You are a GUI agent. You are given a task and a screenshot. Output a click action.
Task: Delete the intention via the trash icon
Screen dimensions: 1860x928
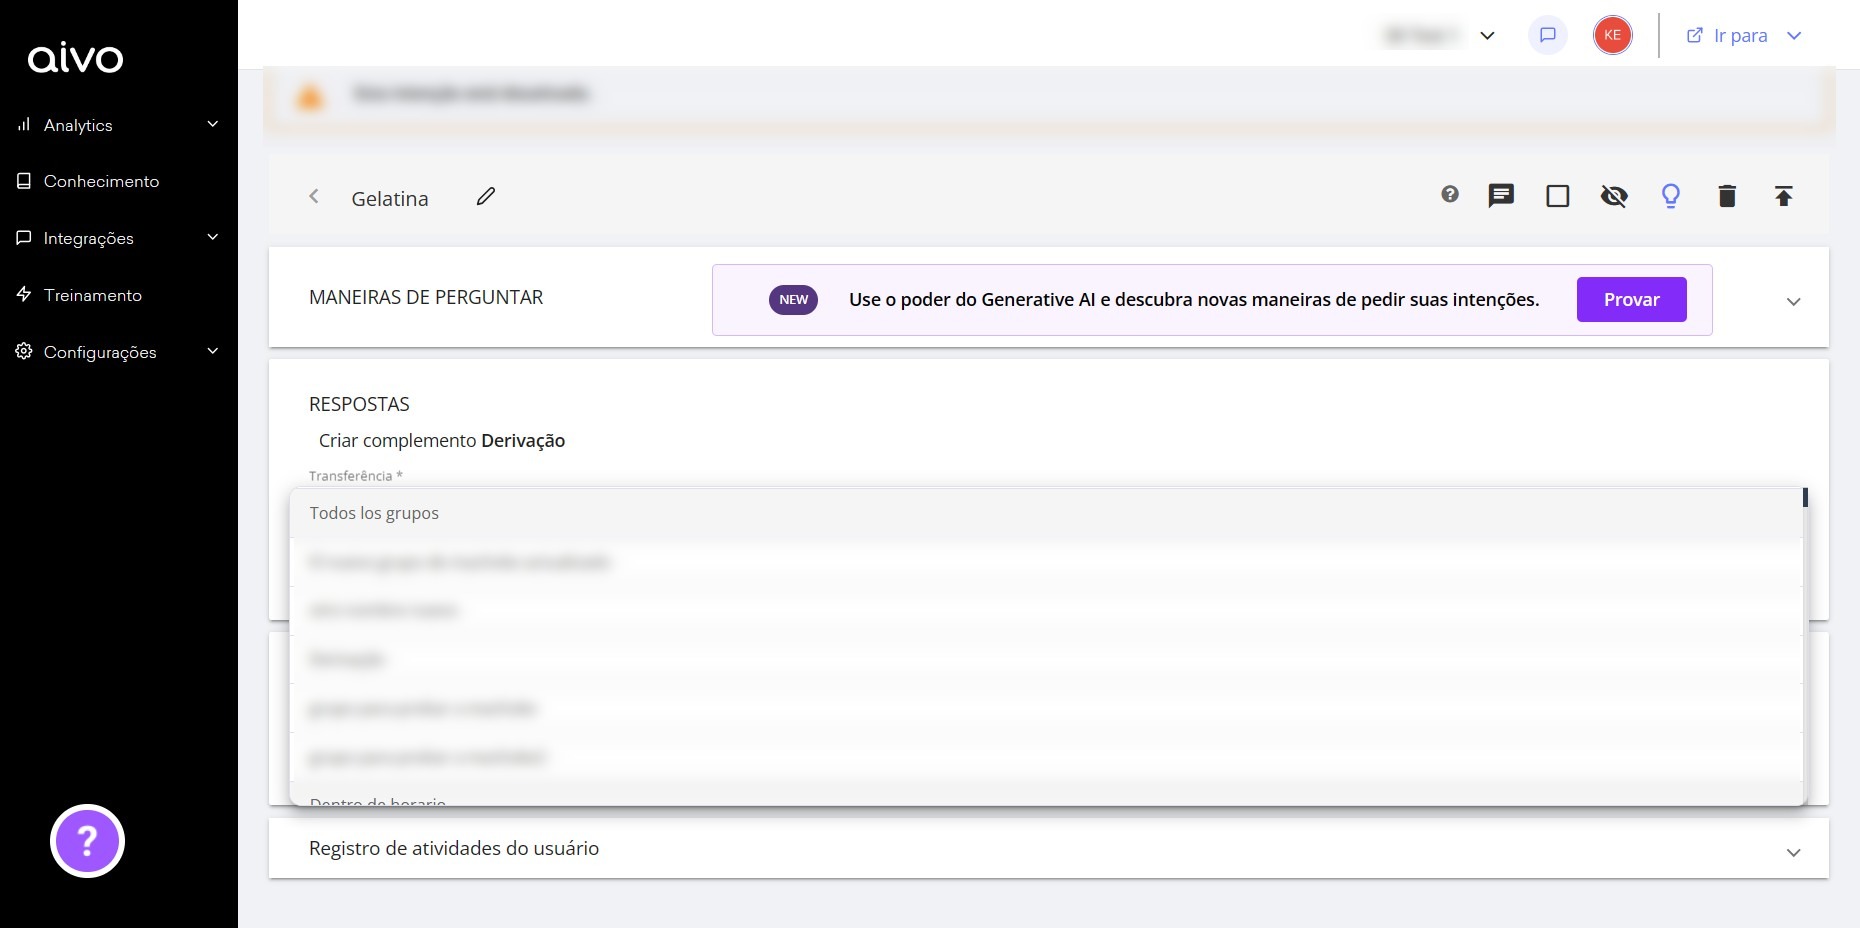click(x=1727, y=196)
